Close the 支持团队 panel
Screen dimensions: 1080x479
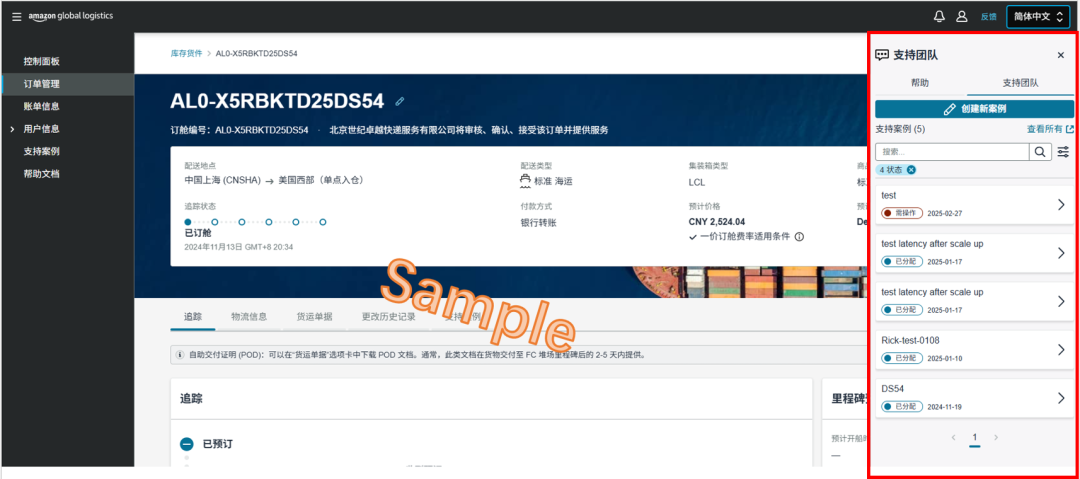click(1061, 55)
